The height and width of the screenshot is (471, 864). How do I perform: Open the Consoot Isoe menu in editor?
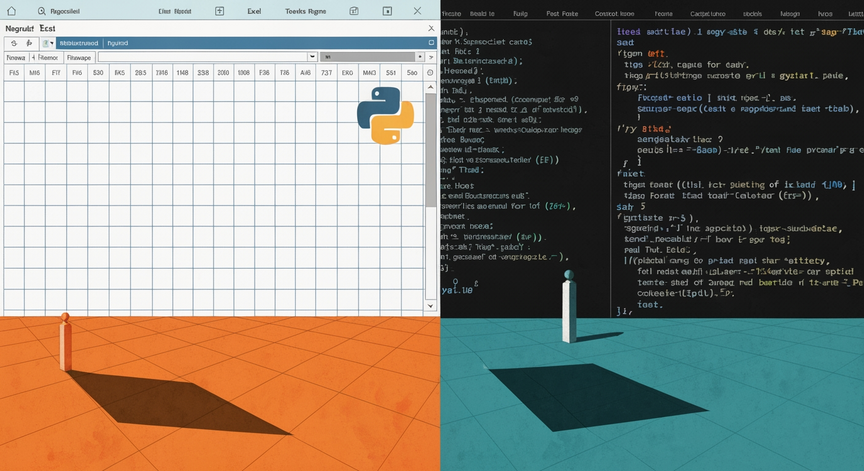614,14
